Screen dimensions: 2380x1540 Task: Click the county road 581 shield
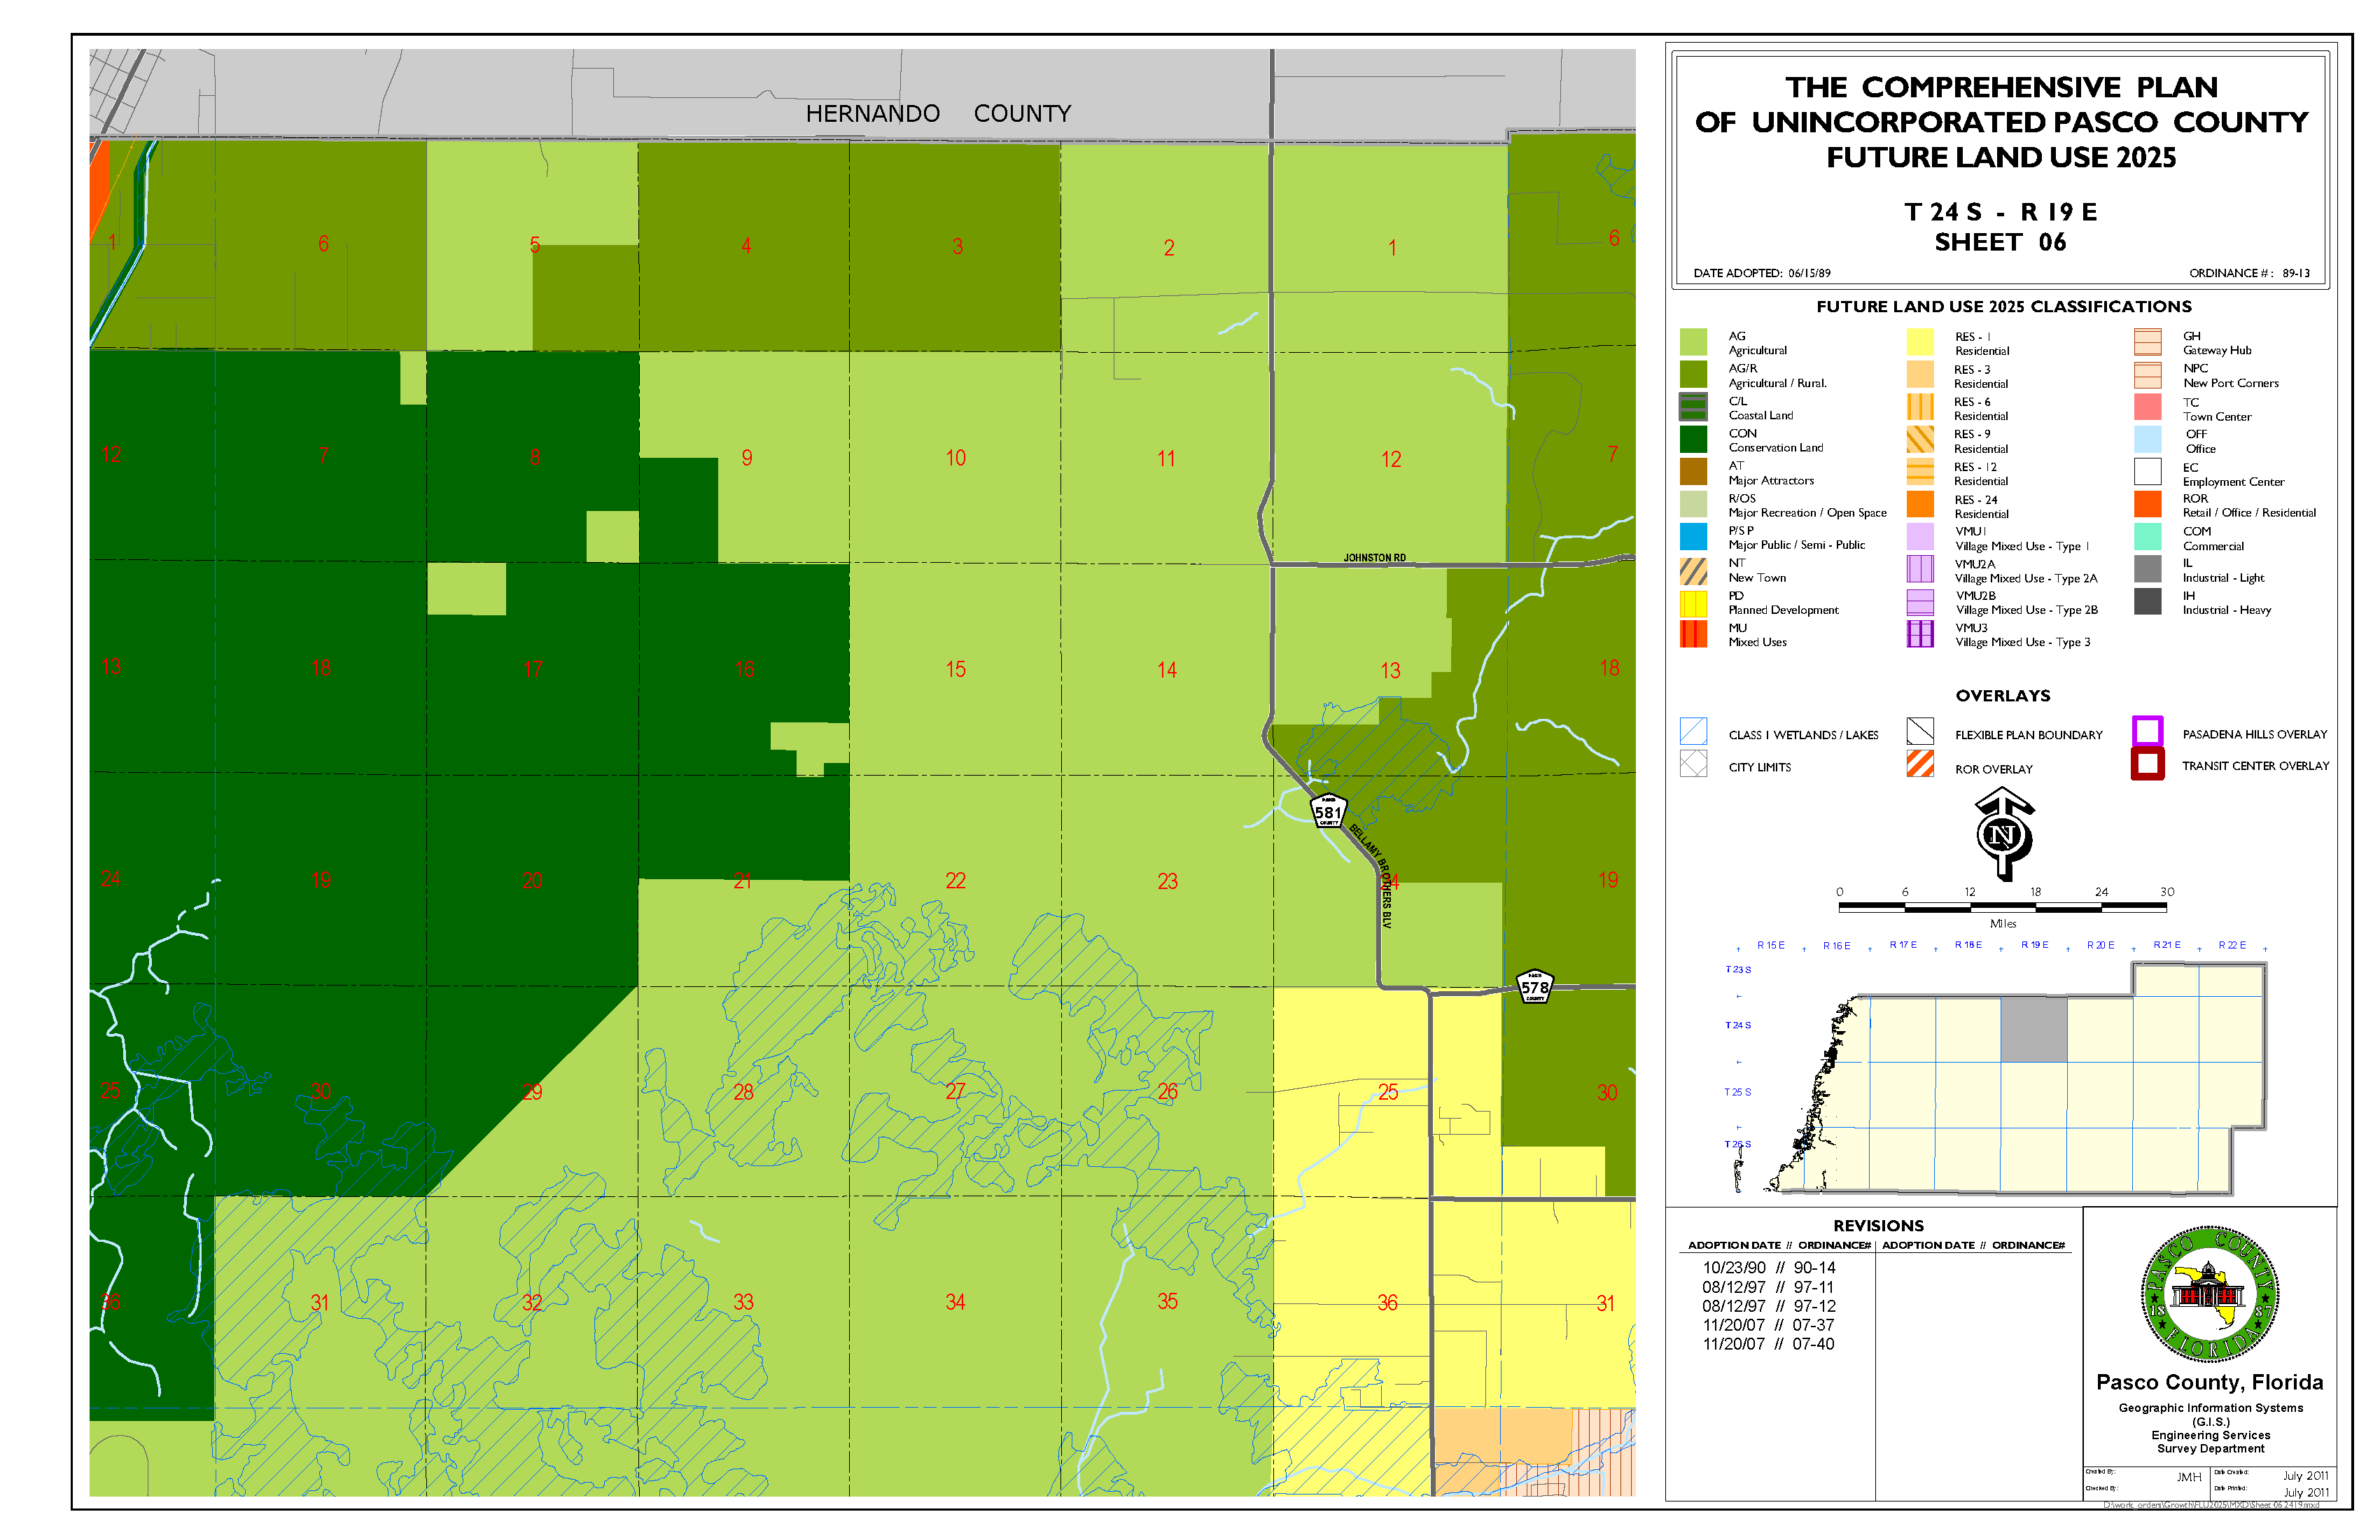(1328, 811)
